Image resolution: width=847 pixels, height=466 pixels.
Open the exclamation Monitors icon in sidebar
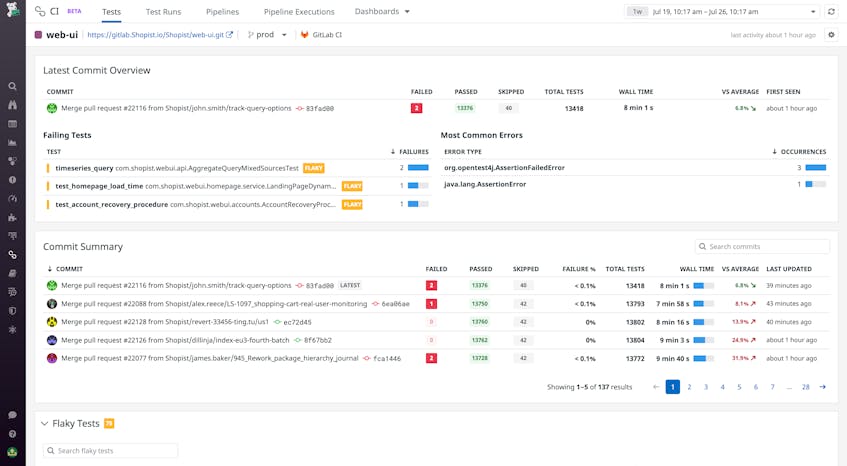pyautogui.click(x=12, y=180)
